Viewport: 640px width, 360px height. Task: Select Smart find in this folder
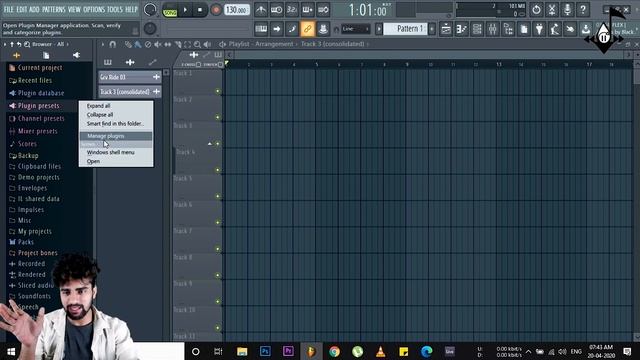point(115,124)
